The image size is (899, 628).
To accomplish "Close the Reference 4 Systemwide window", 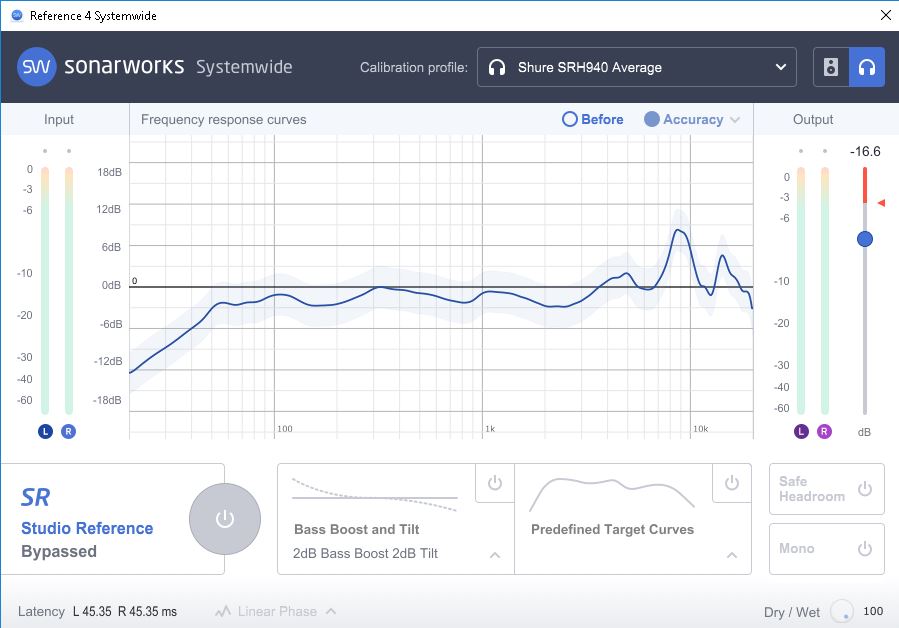I will pyautogui.click(x=885, y=15).
